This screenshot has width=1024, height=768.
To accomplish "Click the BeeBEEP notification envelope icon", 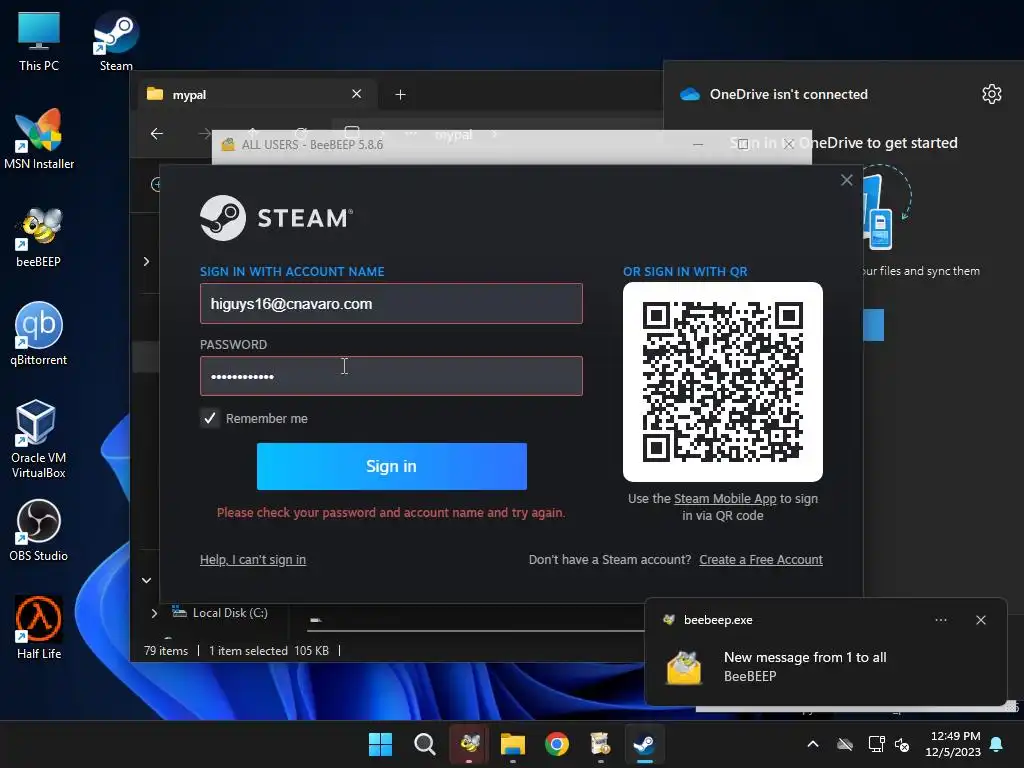I will tap(684, 667).
